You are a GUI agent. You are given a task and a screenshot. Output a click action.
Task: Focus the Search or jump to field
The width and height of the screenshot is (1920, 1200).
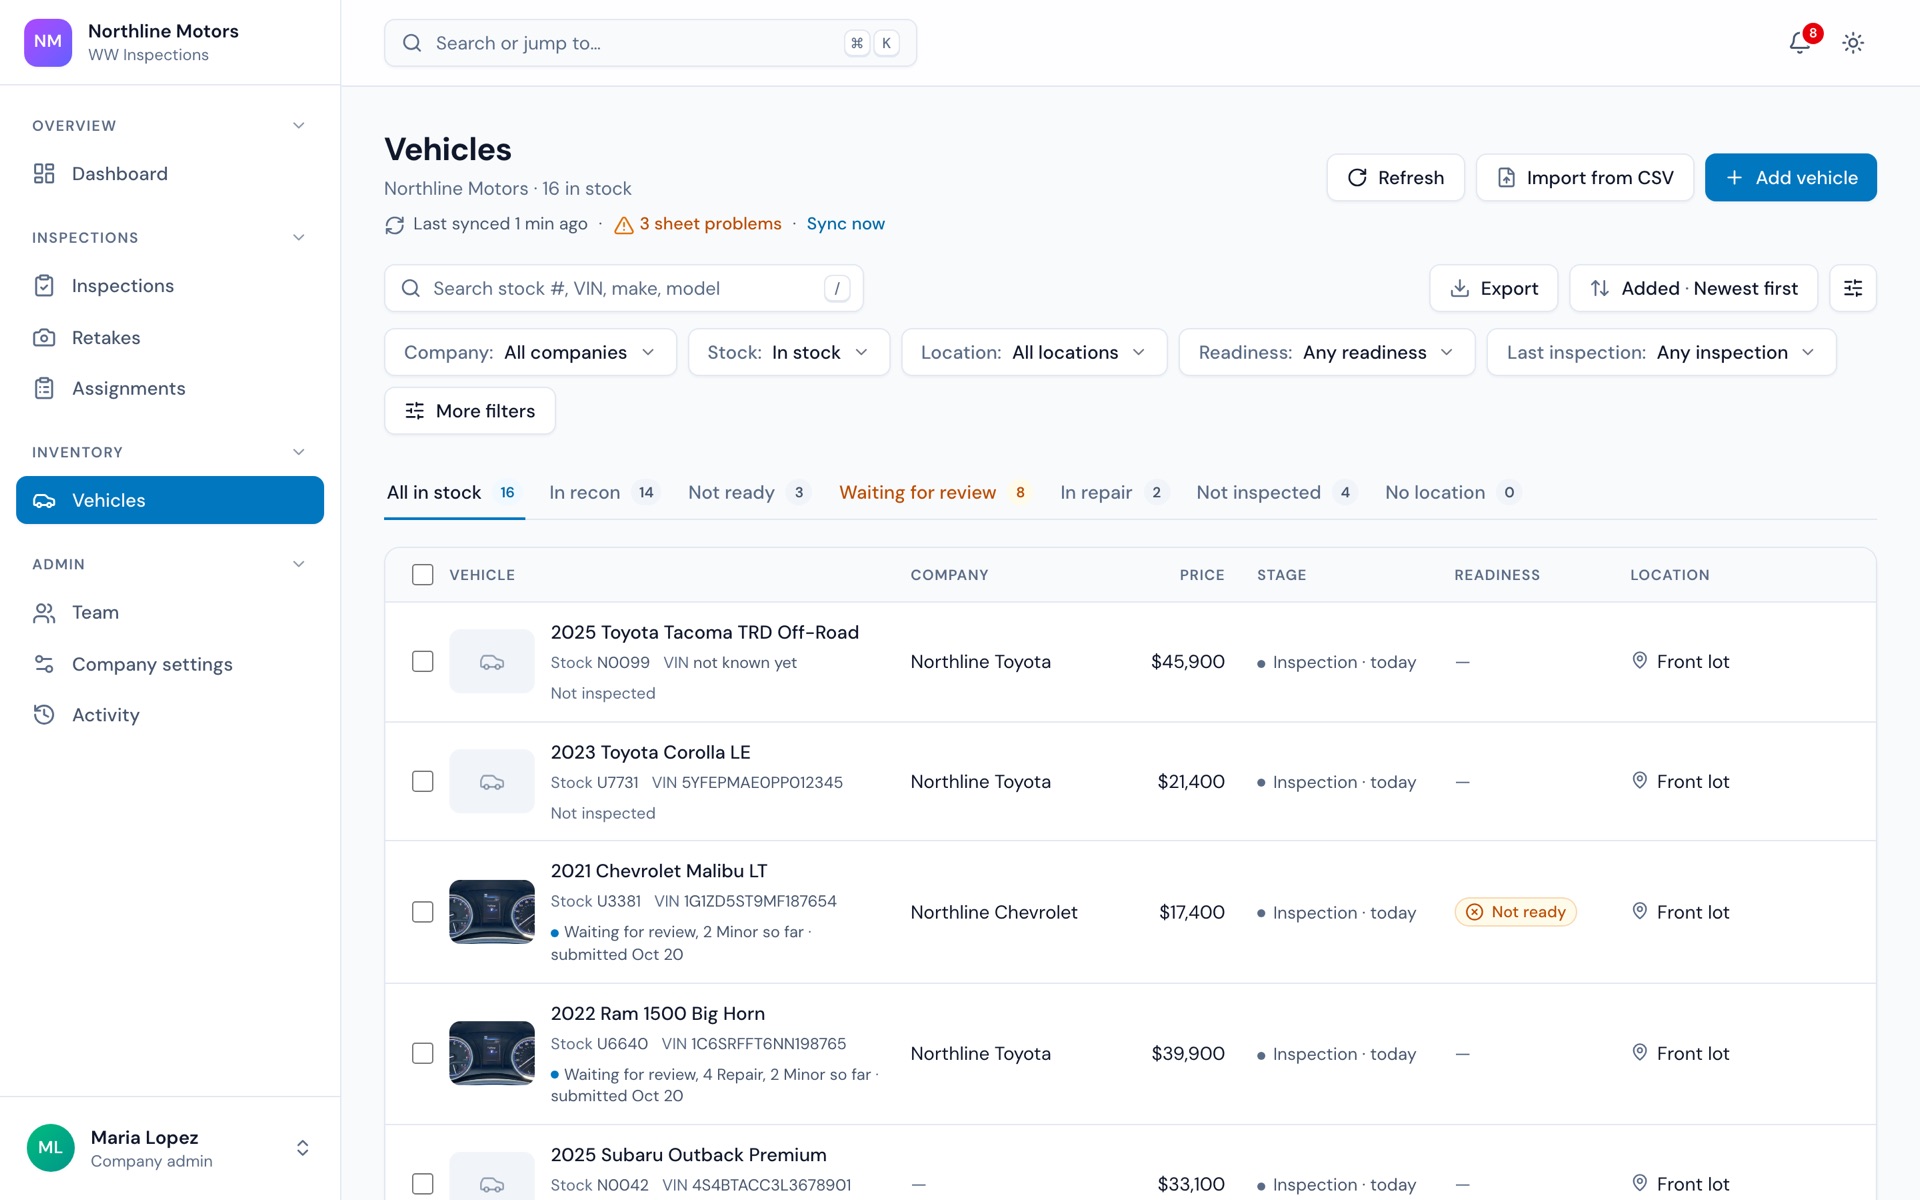(650, 43)
